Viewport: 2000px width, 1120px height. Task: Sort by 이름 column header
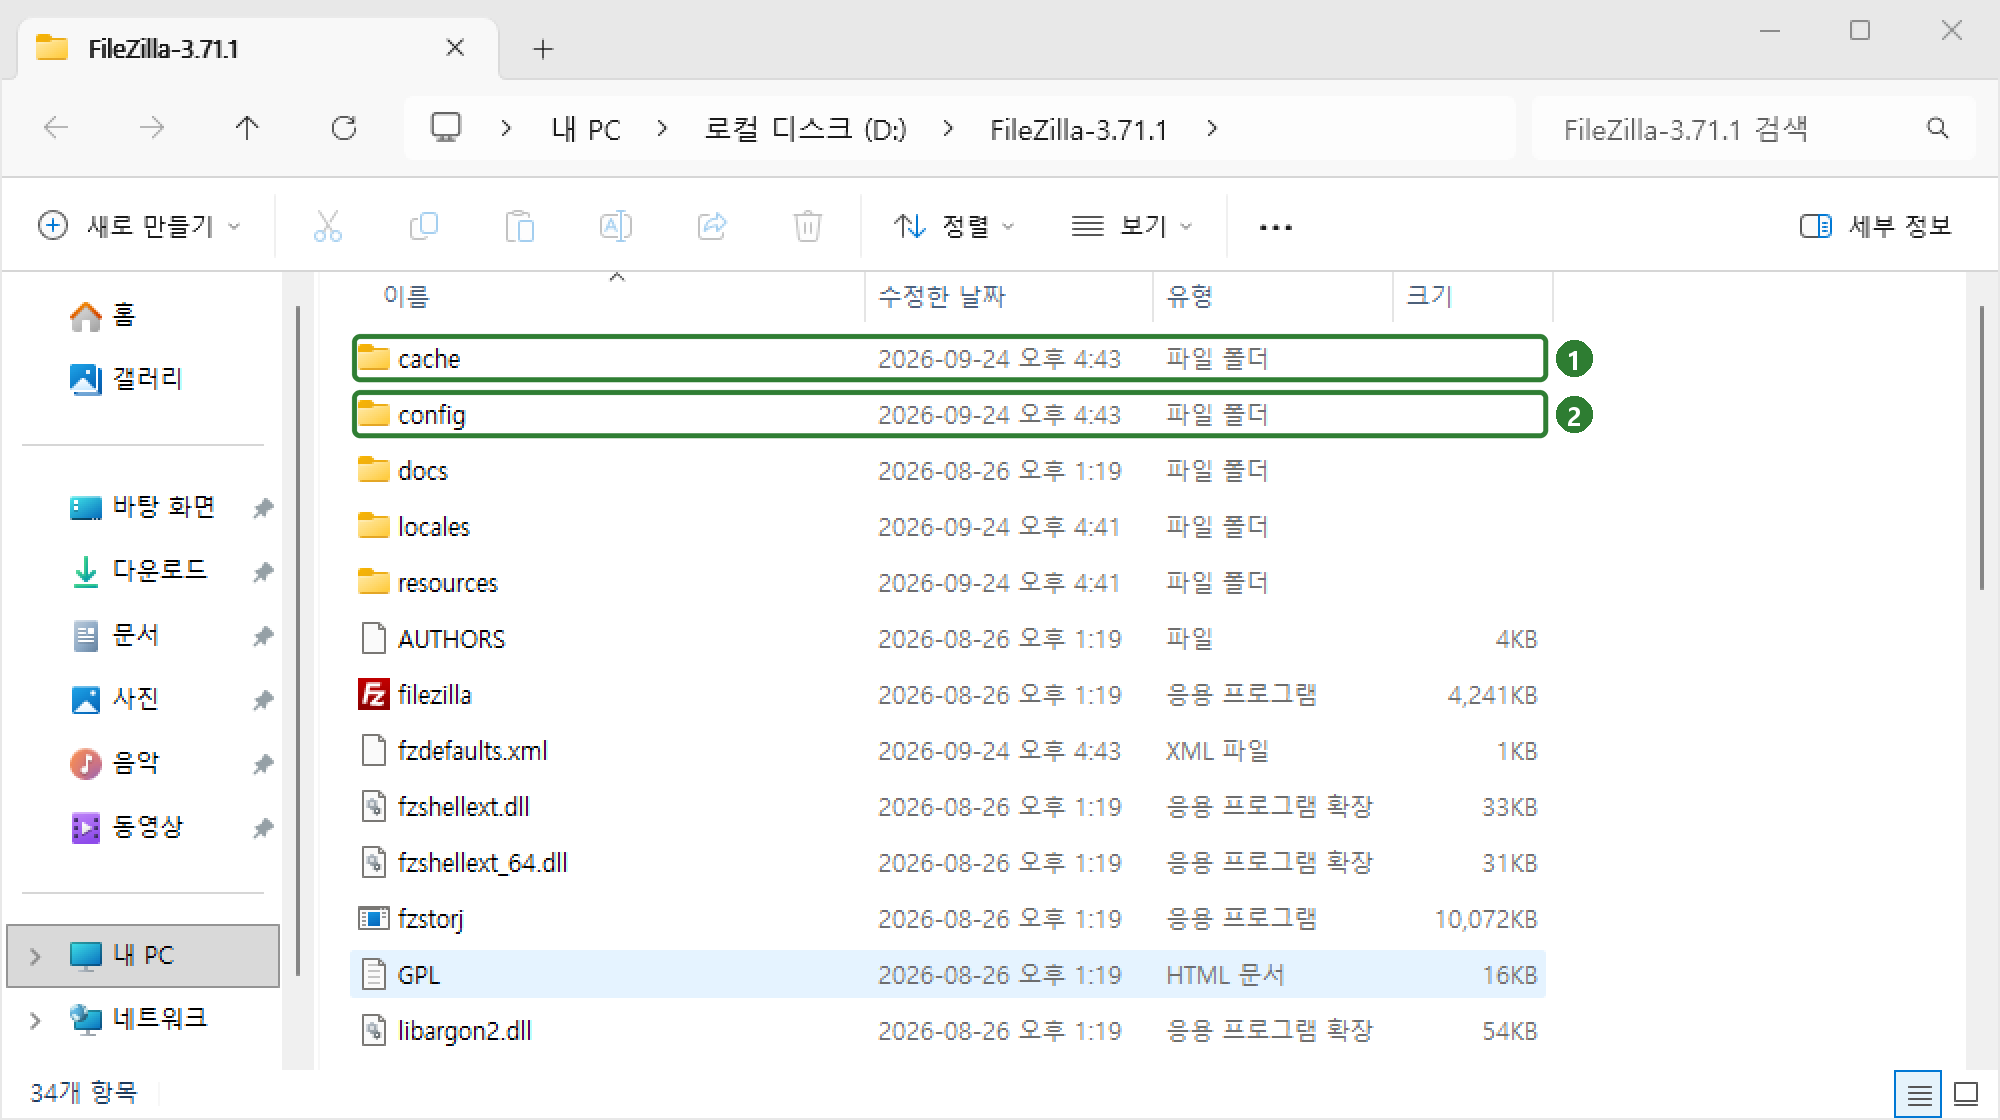[x=608, y=296]
